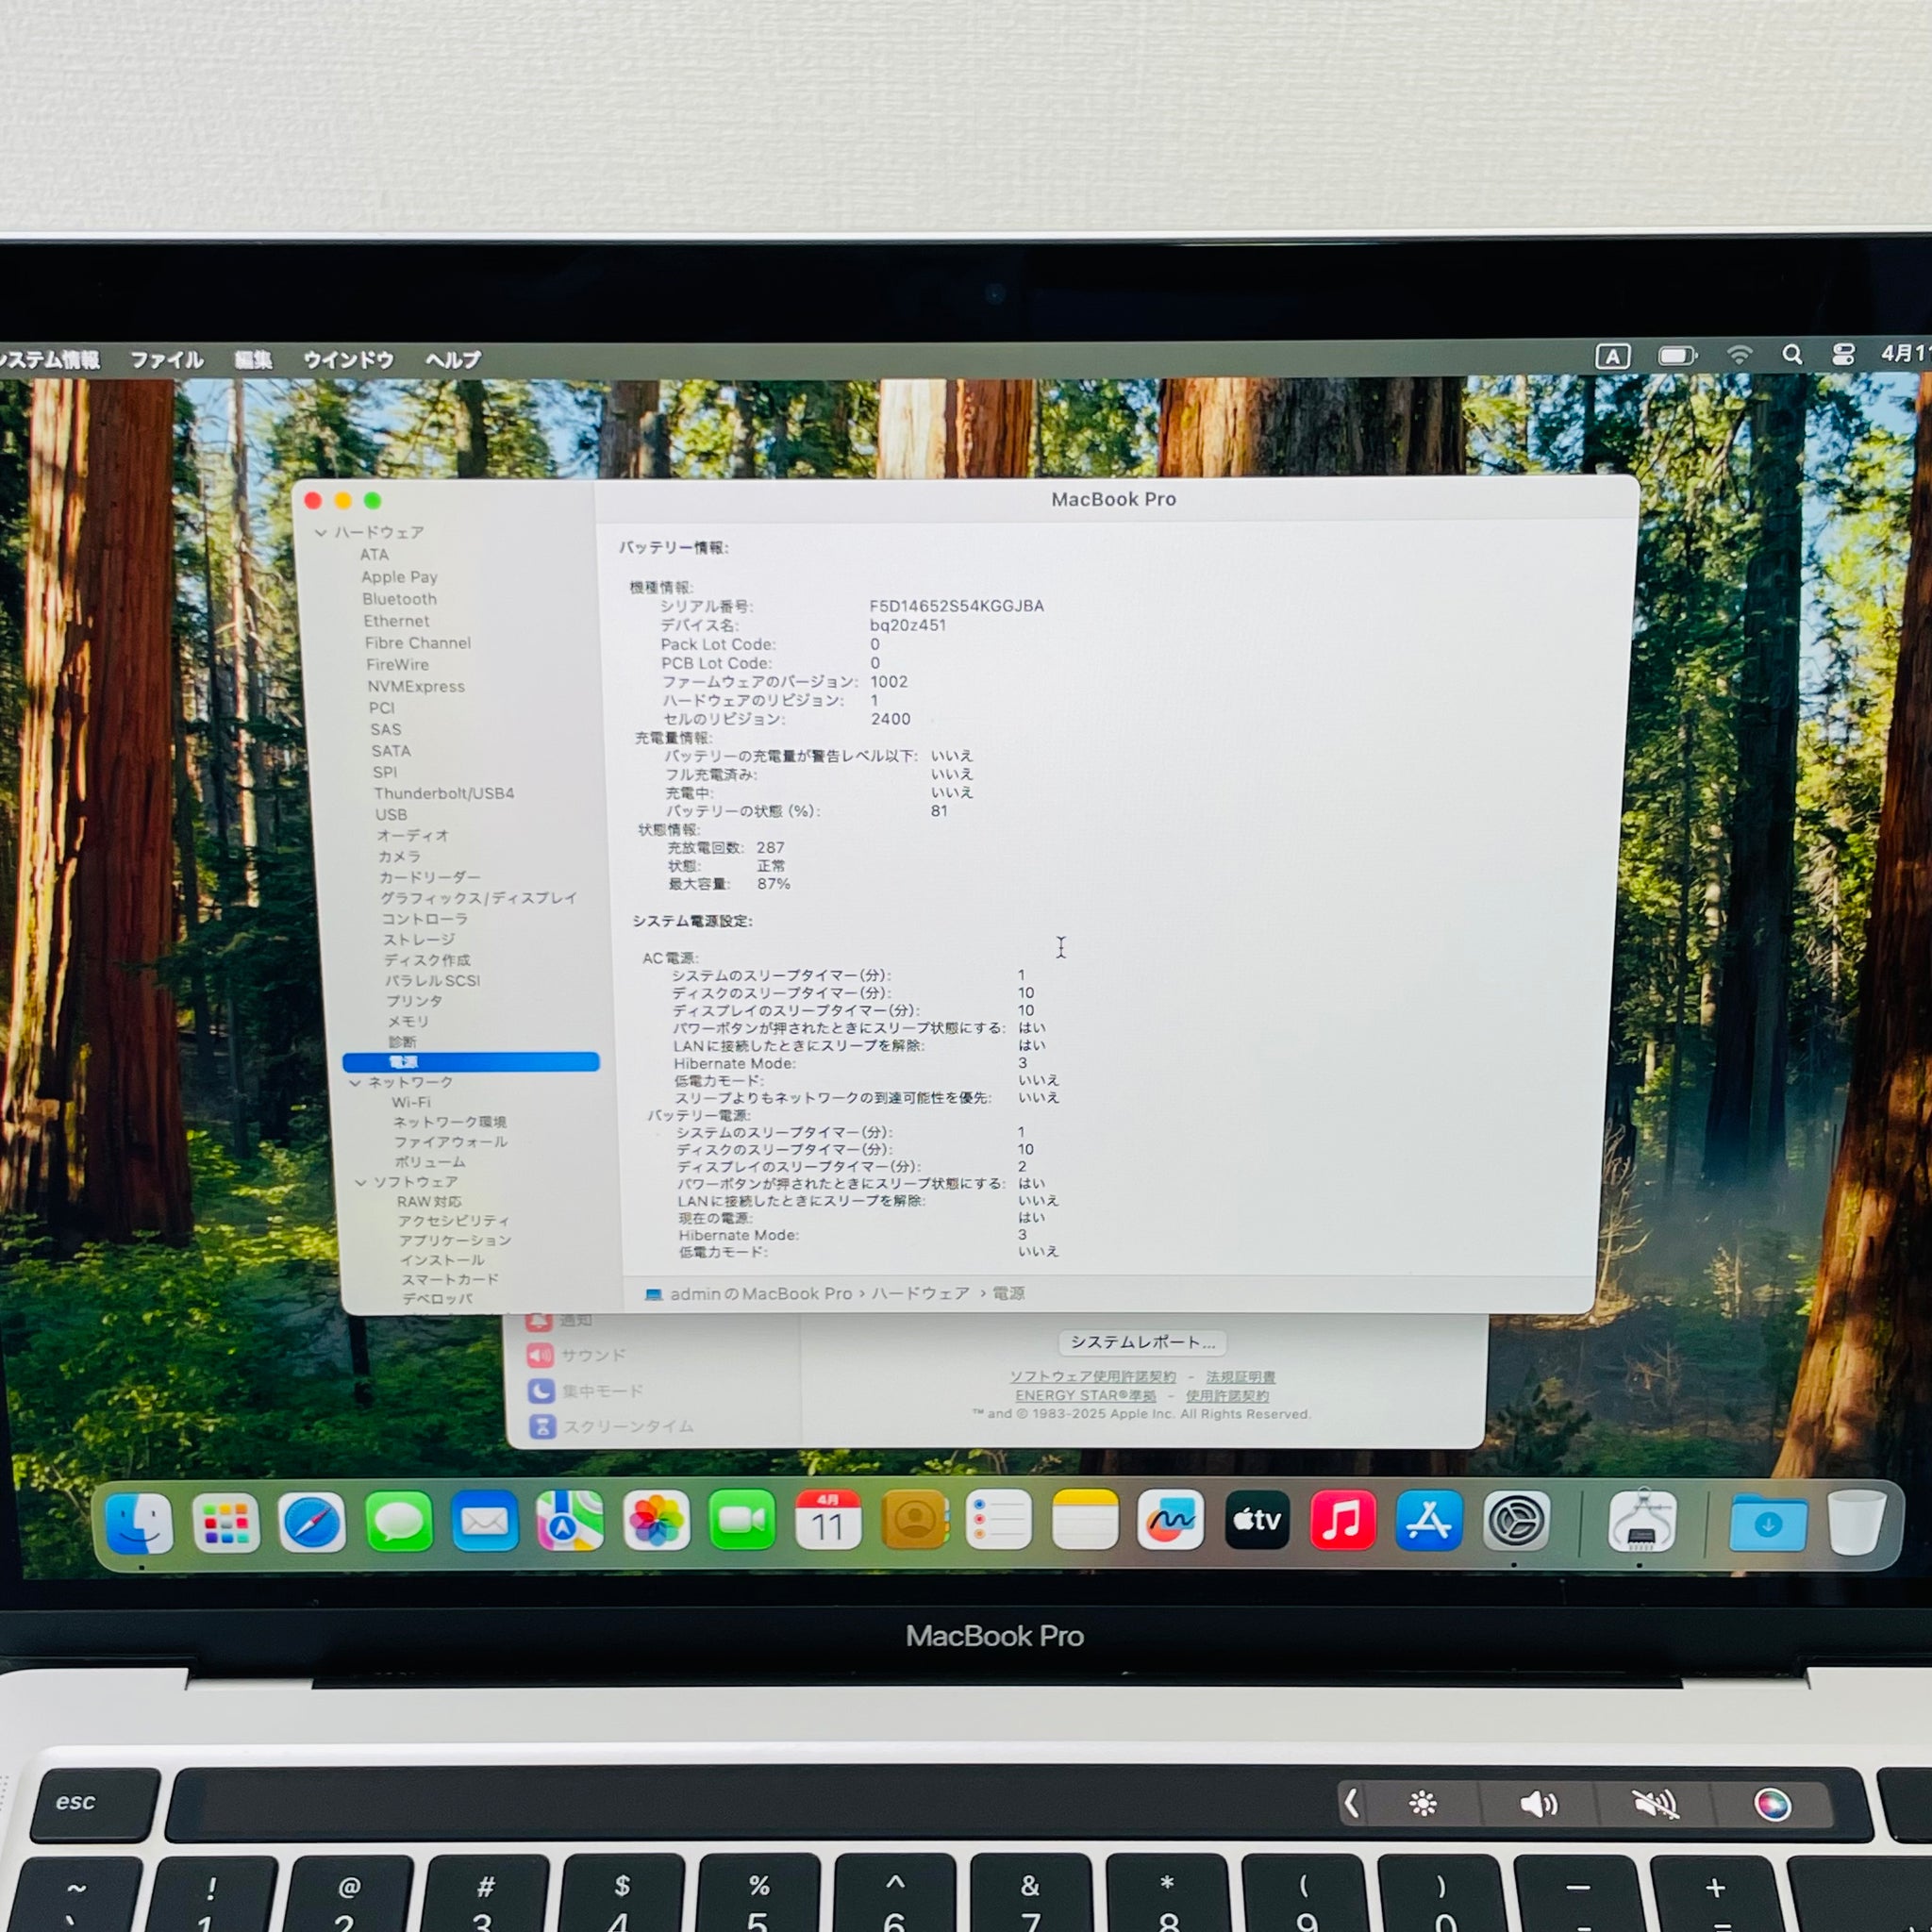The width and height of the screenshot is (1932, 1932).
Task: Click the Music app icon
Action: tap(1342, 1520)
